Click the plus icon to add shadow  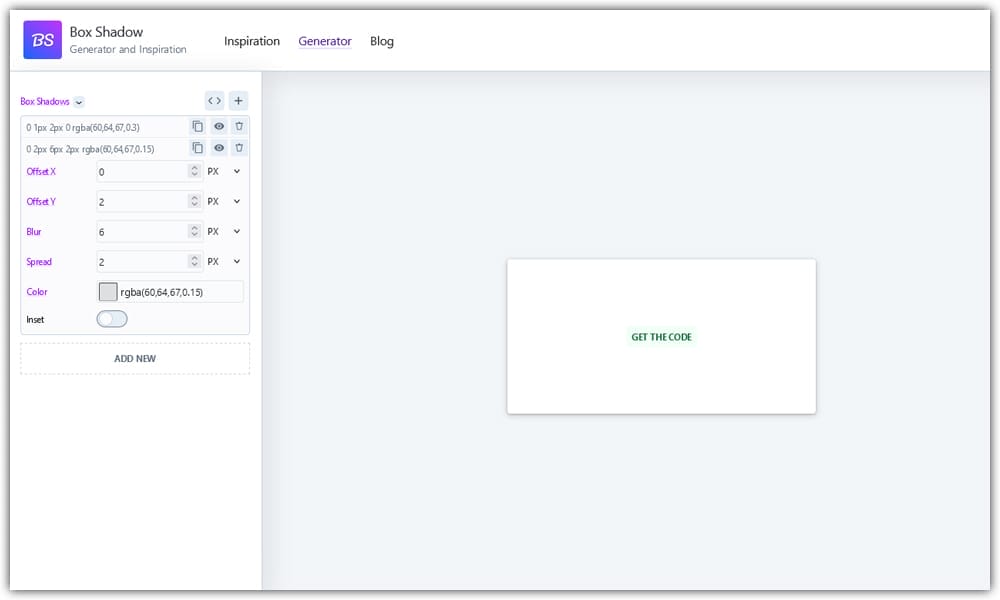coord(238,101)
